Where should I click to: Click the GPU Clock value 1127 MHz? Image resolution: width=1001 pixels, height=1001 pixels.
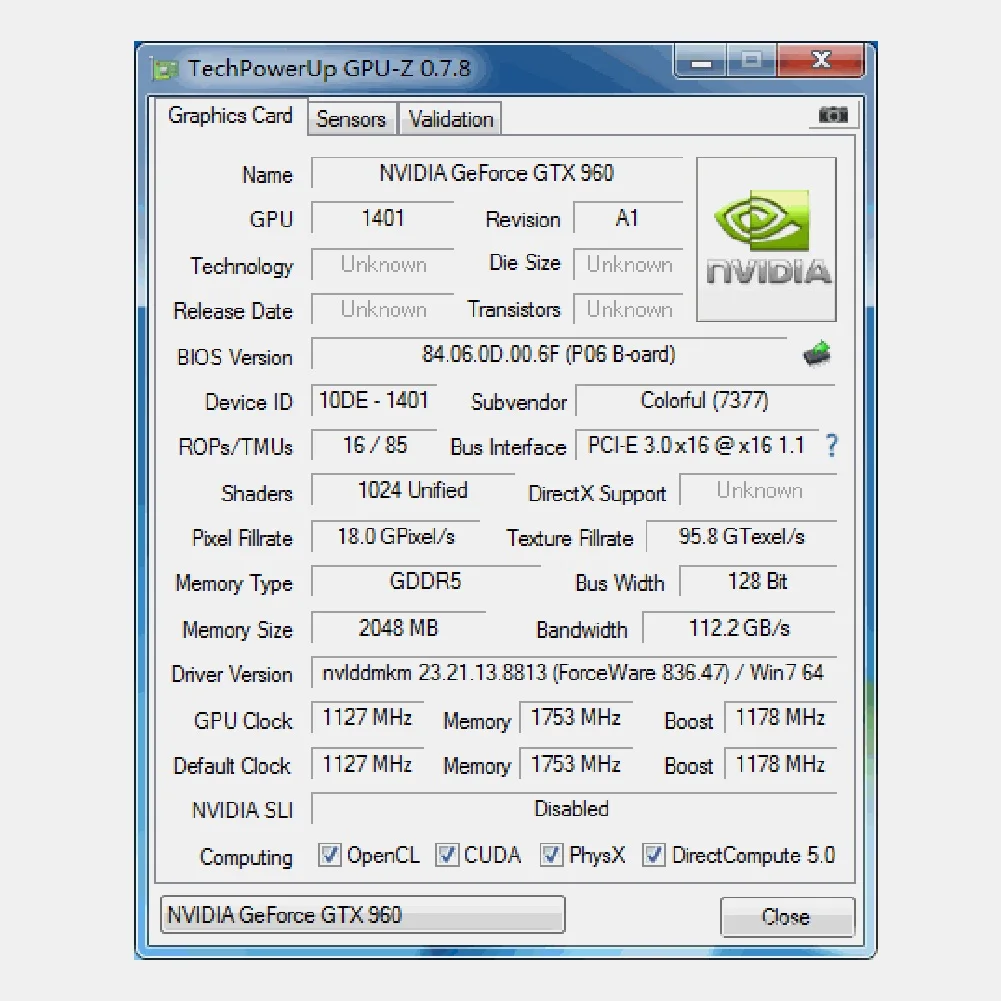tap(368, 718)
